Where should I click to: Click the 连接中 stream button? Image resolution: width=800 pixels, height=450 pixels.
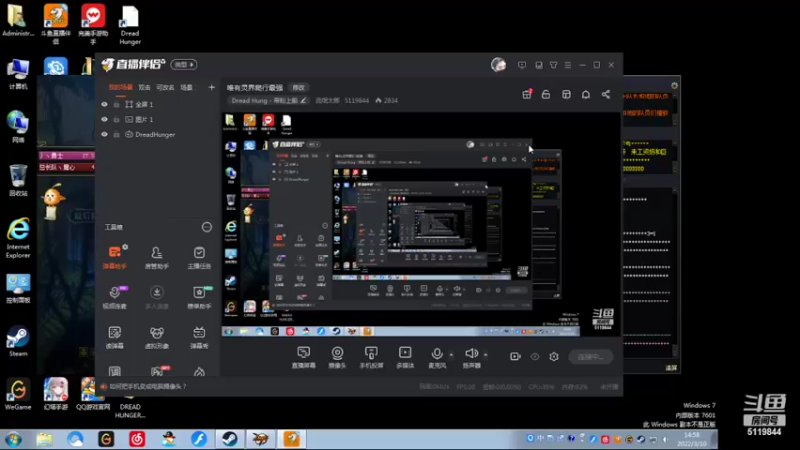tap(591, 357)
